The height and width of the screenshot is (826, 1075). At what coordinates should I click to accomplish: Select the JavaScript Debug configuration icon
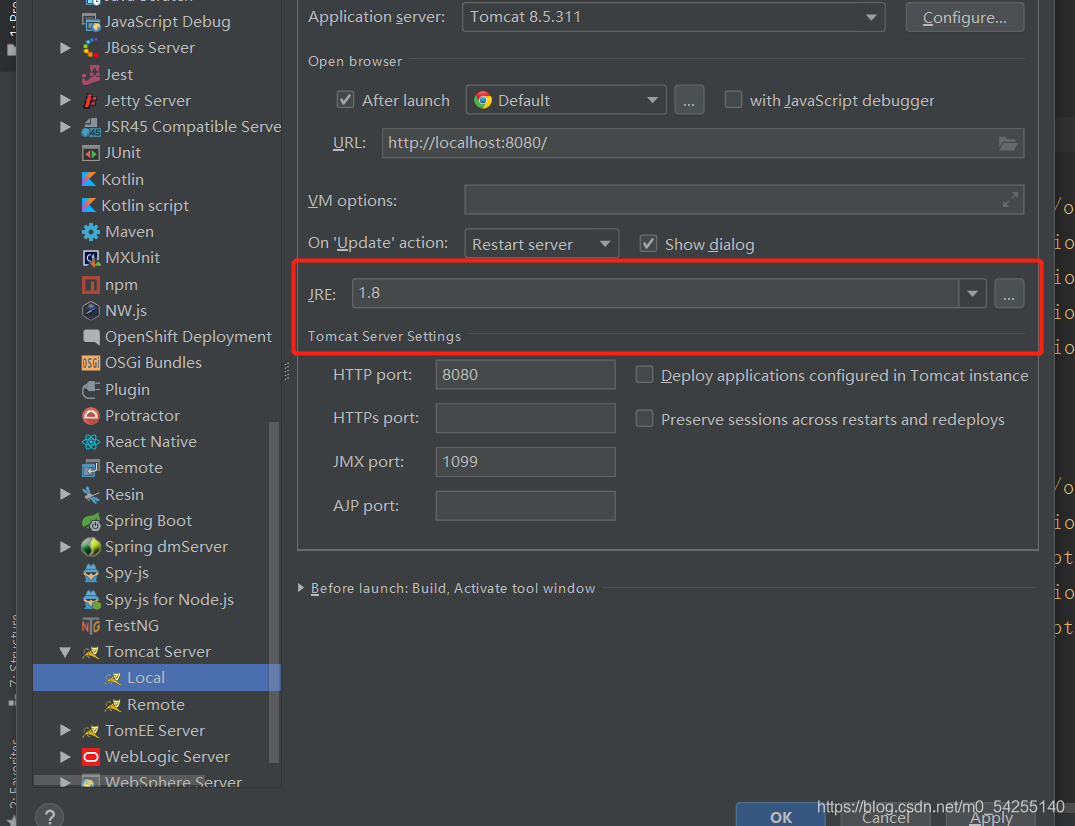coord(90,22)
